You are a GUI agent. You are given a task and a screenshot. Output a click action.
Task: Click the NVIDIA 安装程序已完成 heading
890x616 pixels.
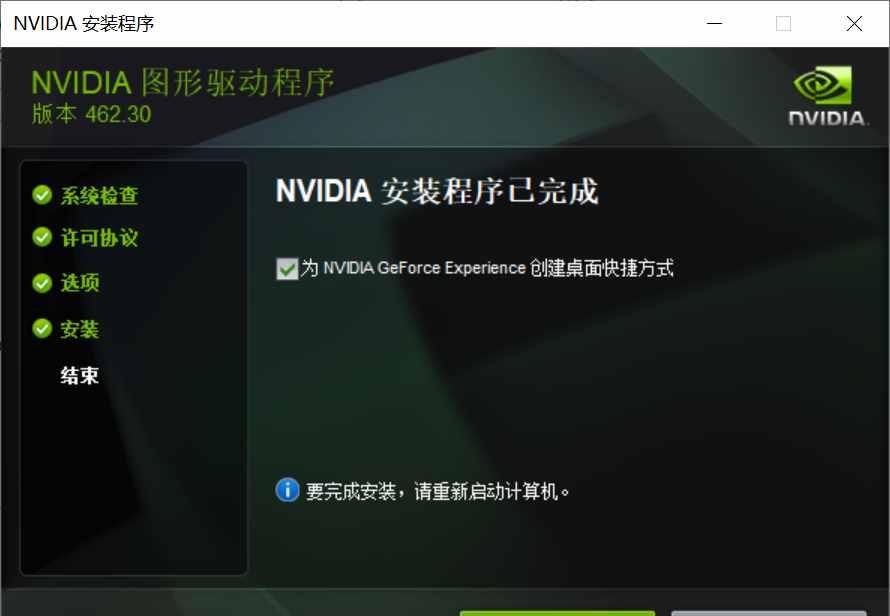pyautogui.click(x=437, y=191)
